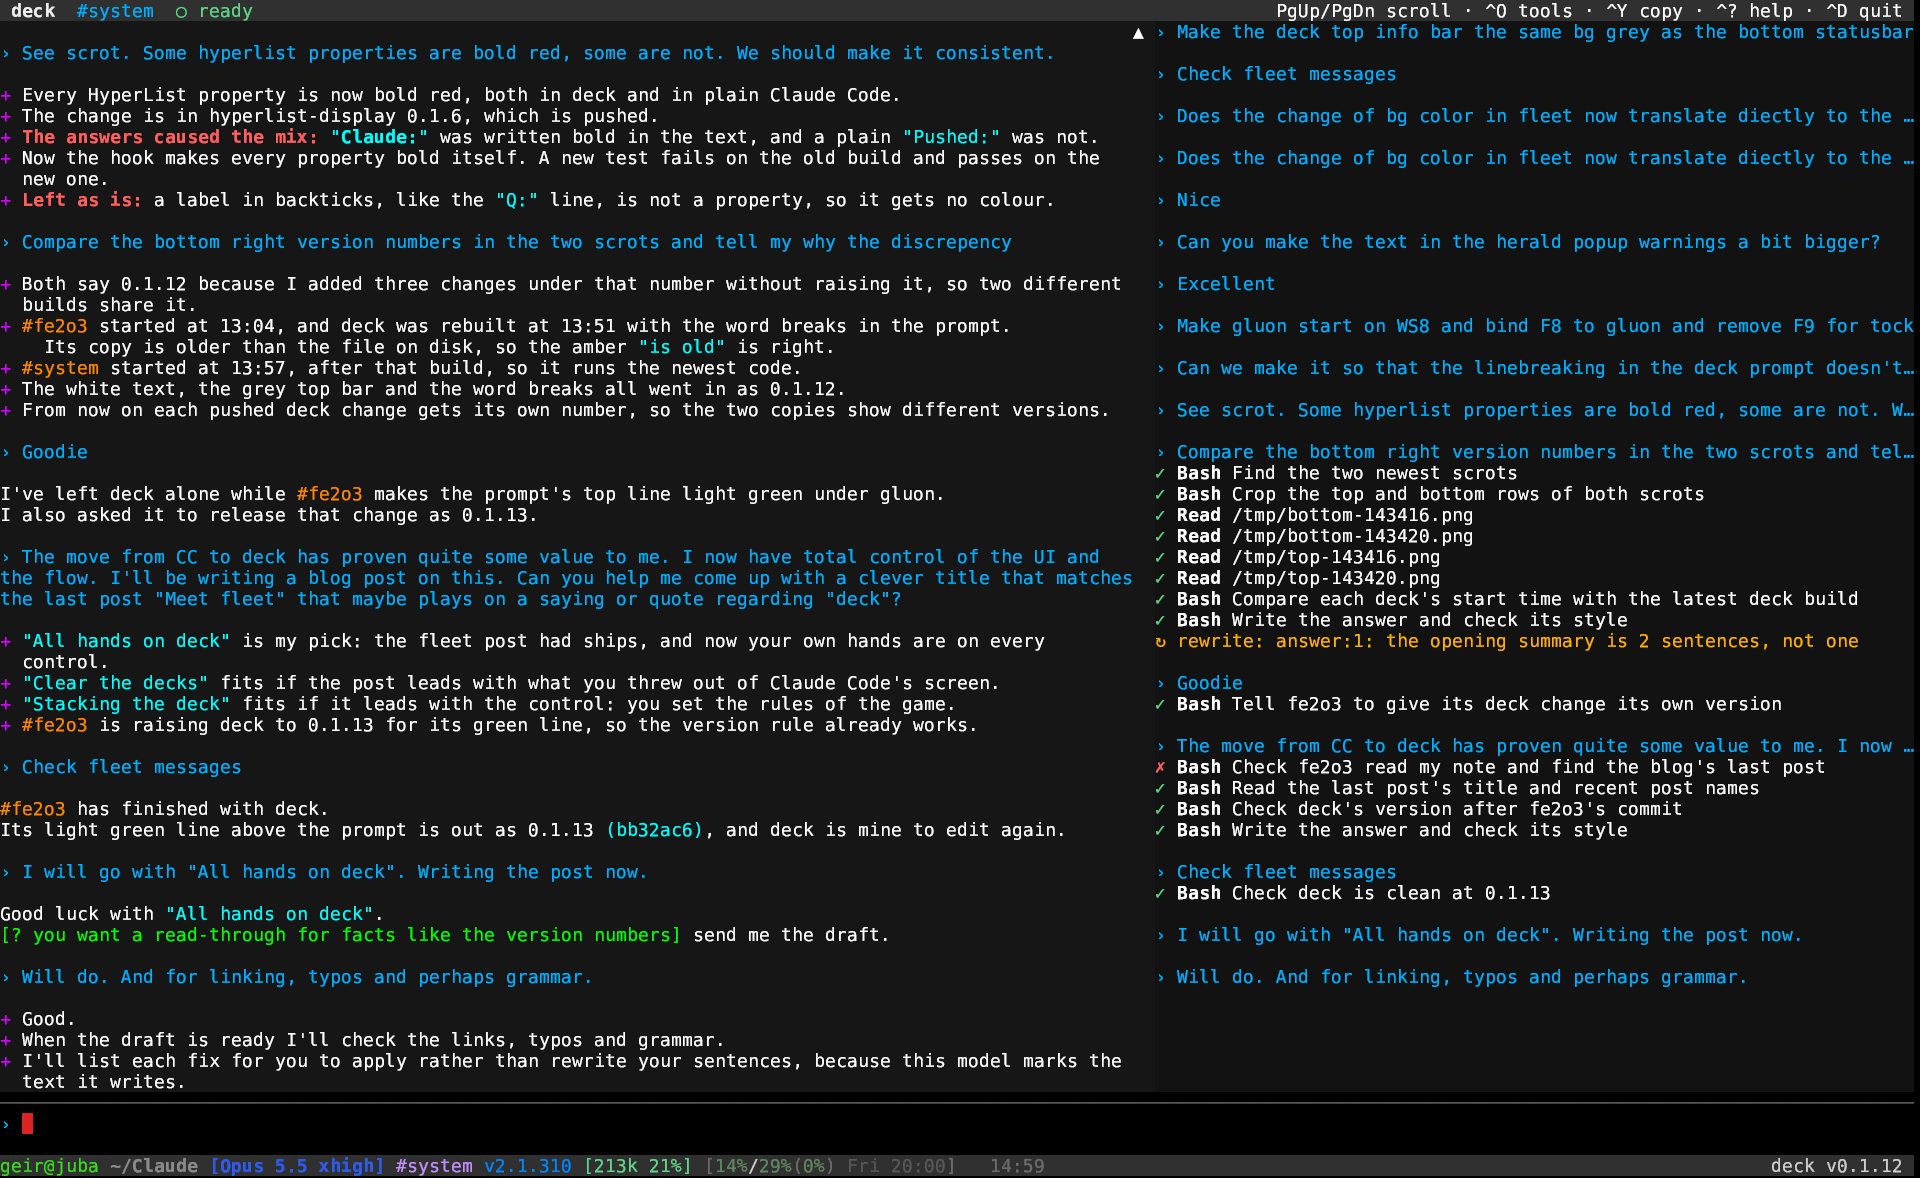Select 'Nice' entry in right panel

1198,200
